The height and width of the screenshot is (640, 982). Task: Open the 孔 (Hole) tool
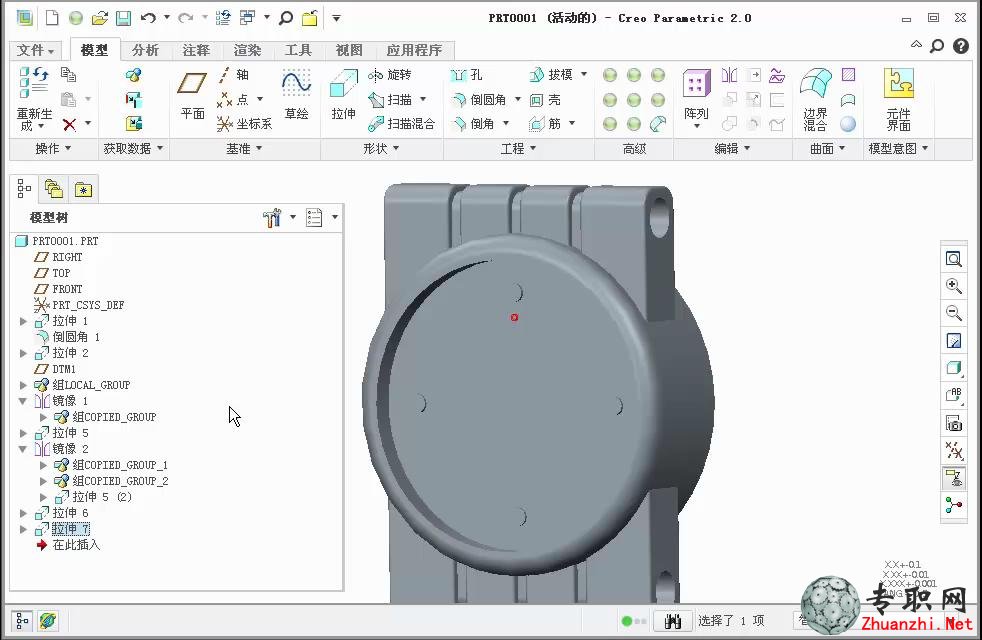coord(467,75)
